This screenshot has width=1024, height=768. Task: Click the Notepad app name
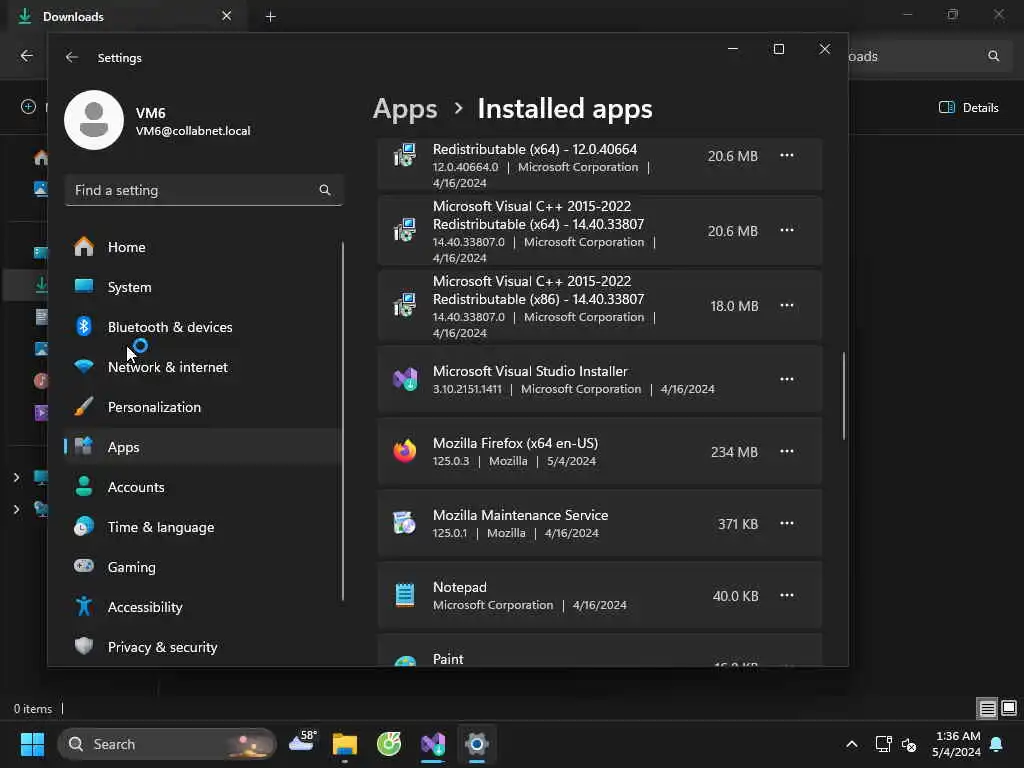click(x=460, y=587)
